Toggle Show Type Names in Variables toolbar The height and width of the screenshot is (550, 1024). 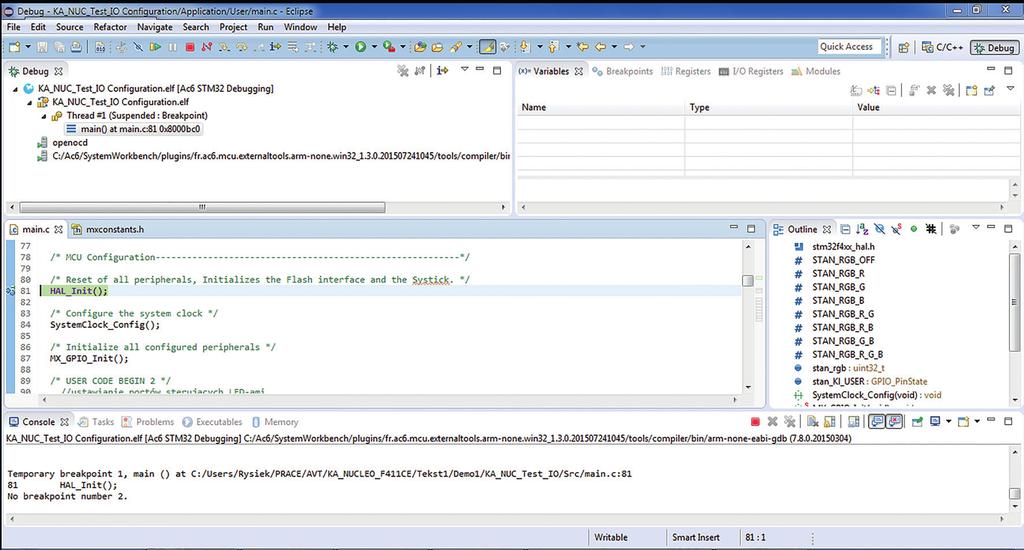click(856, 90)
